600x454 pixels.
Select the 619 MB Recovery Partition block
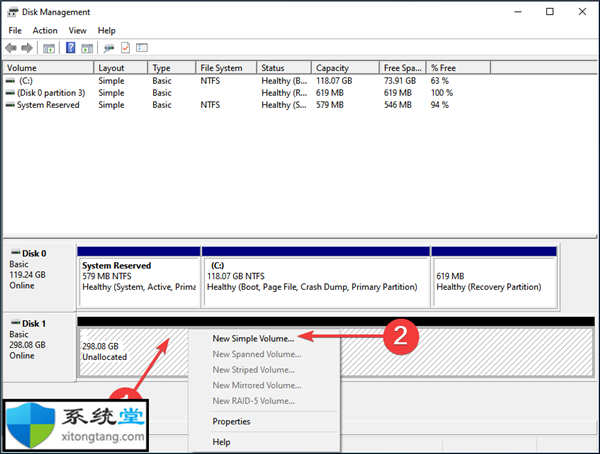click(494, 277)
